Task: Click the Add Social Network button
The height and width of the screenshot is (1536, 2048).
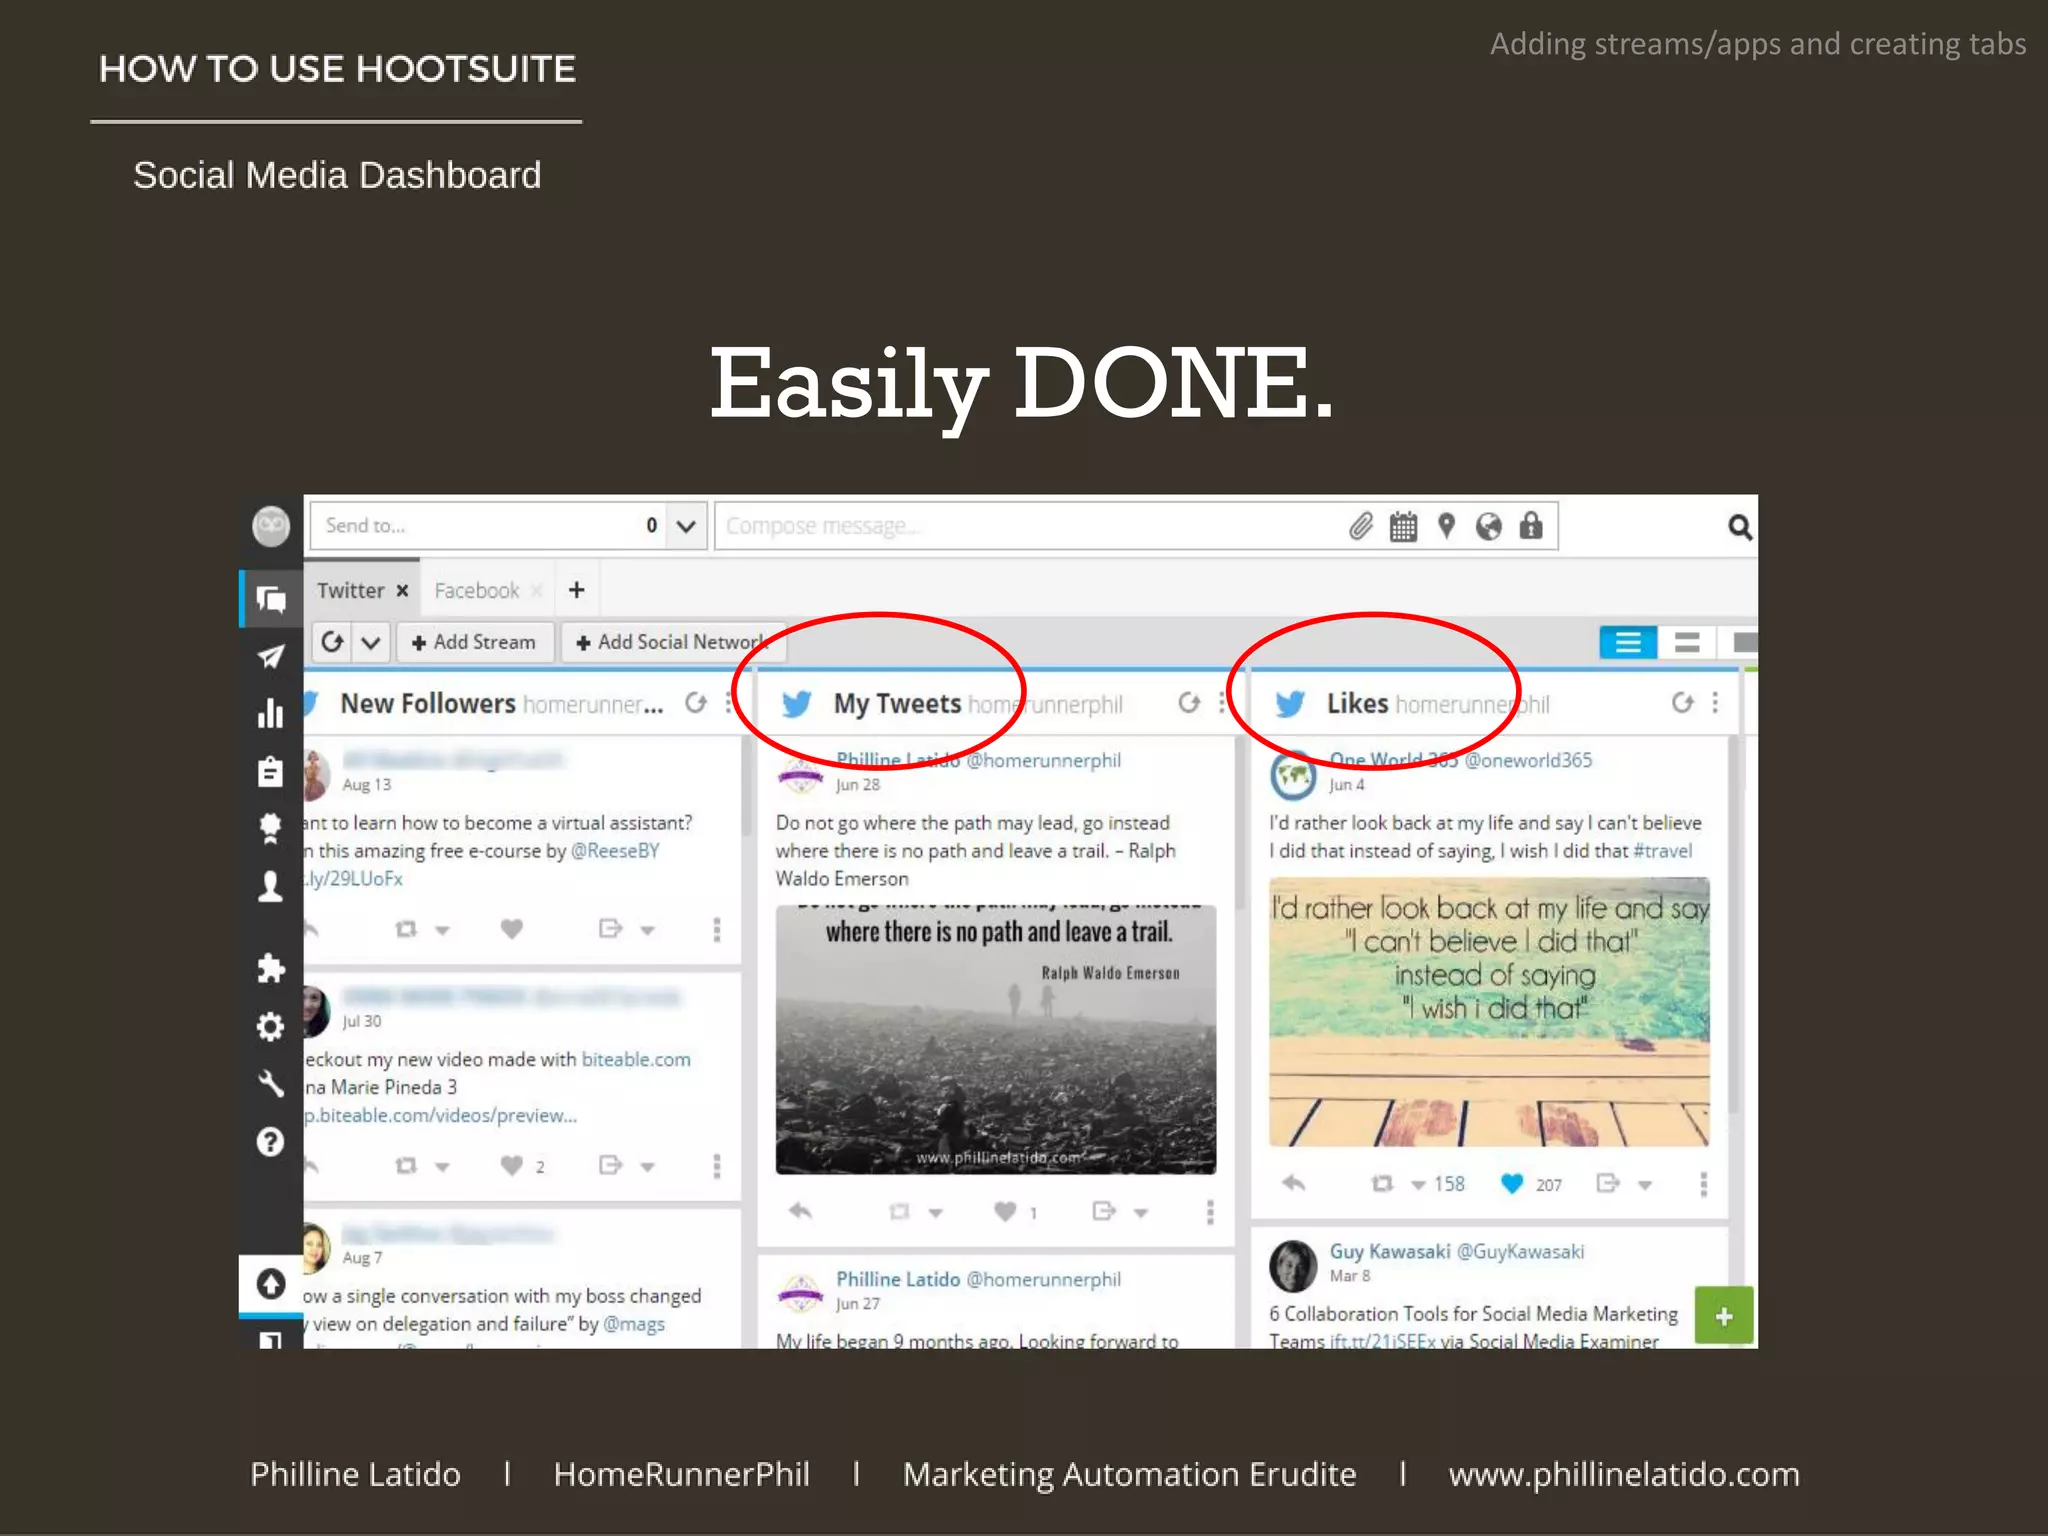Action: [673, 642]
